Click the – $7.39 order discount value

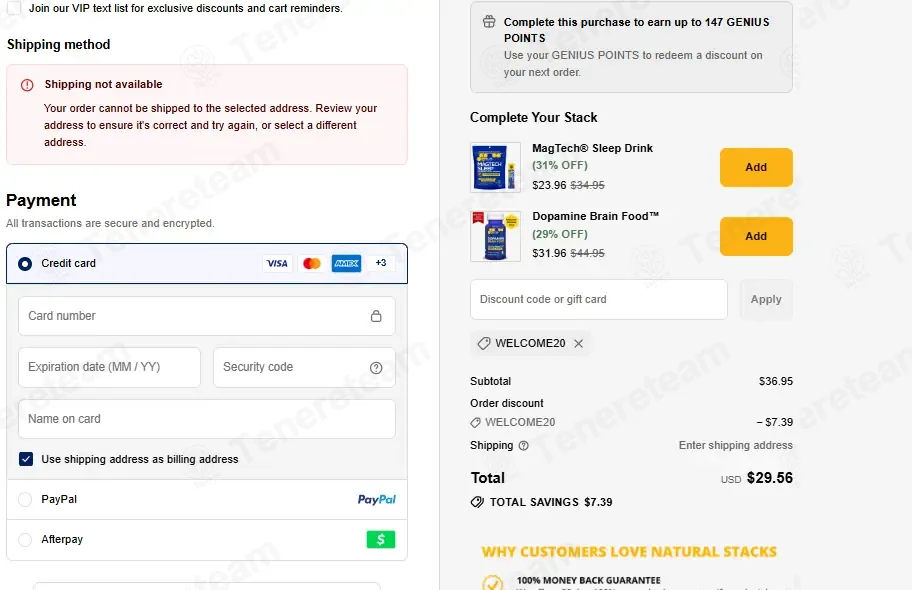coord(775,422)
